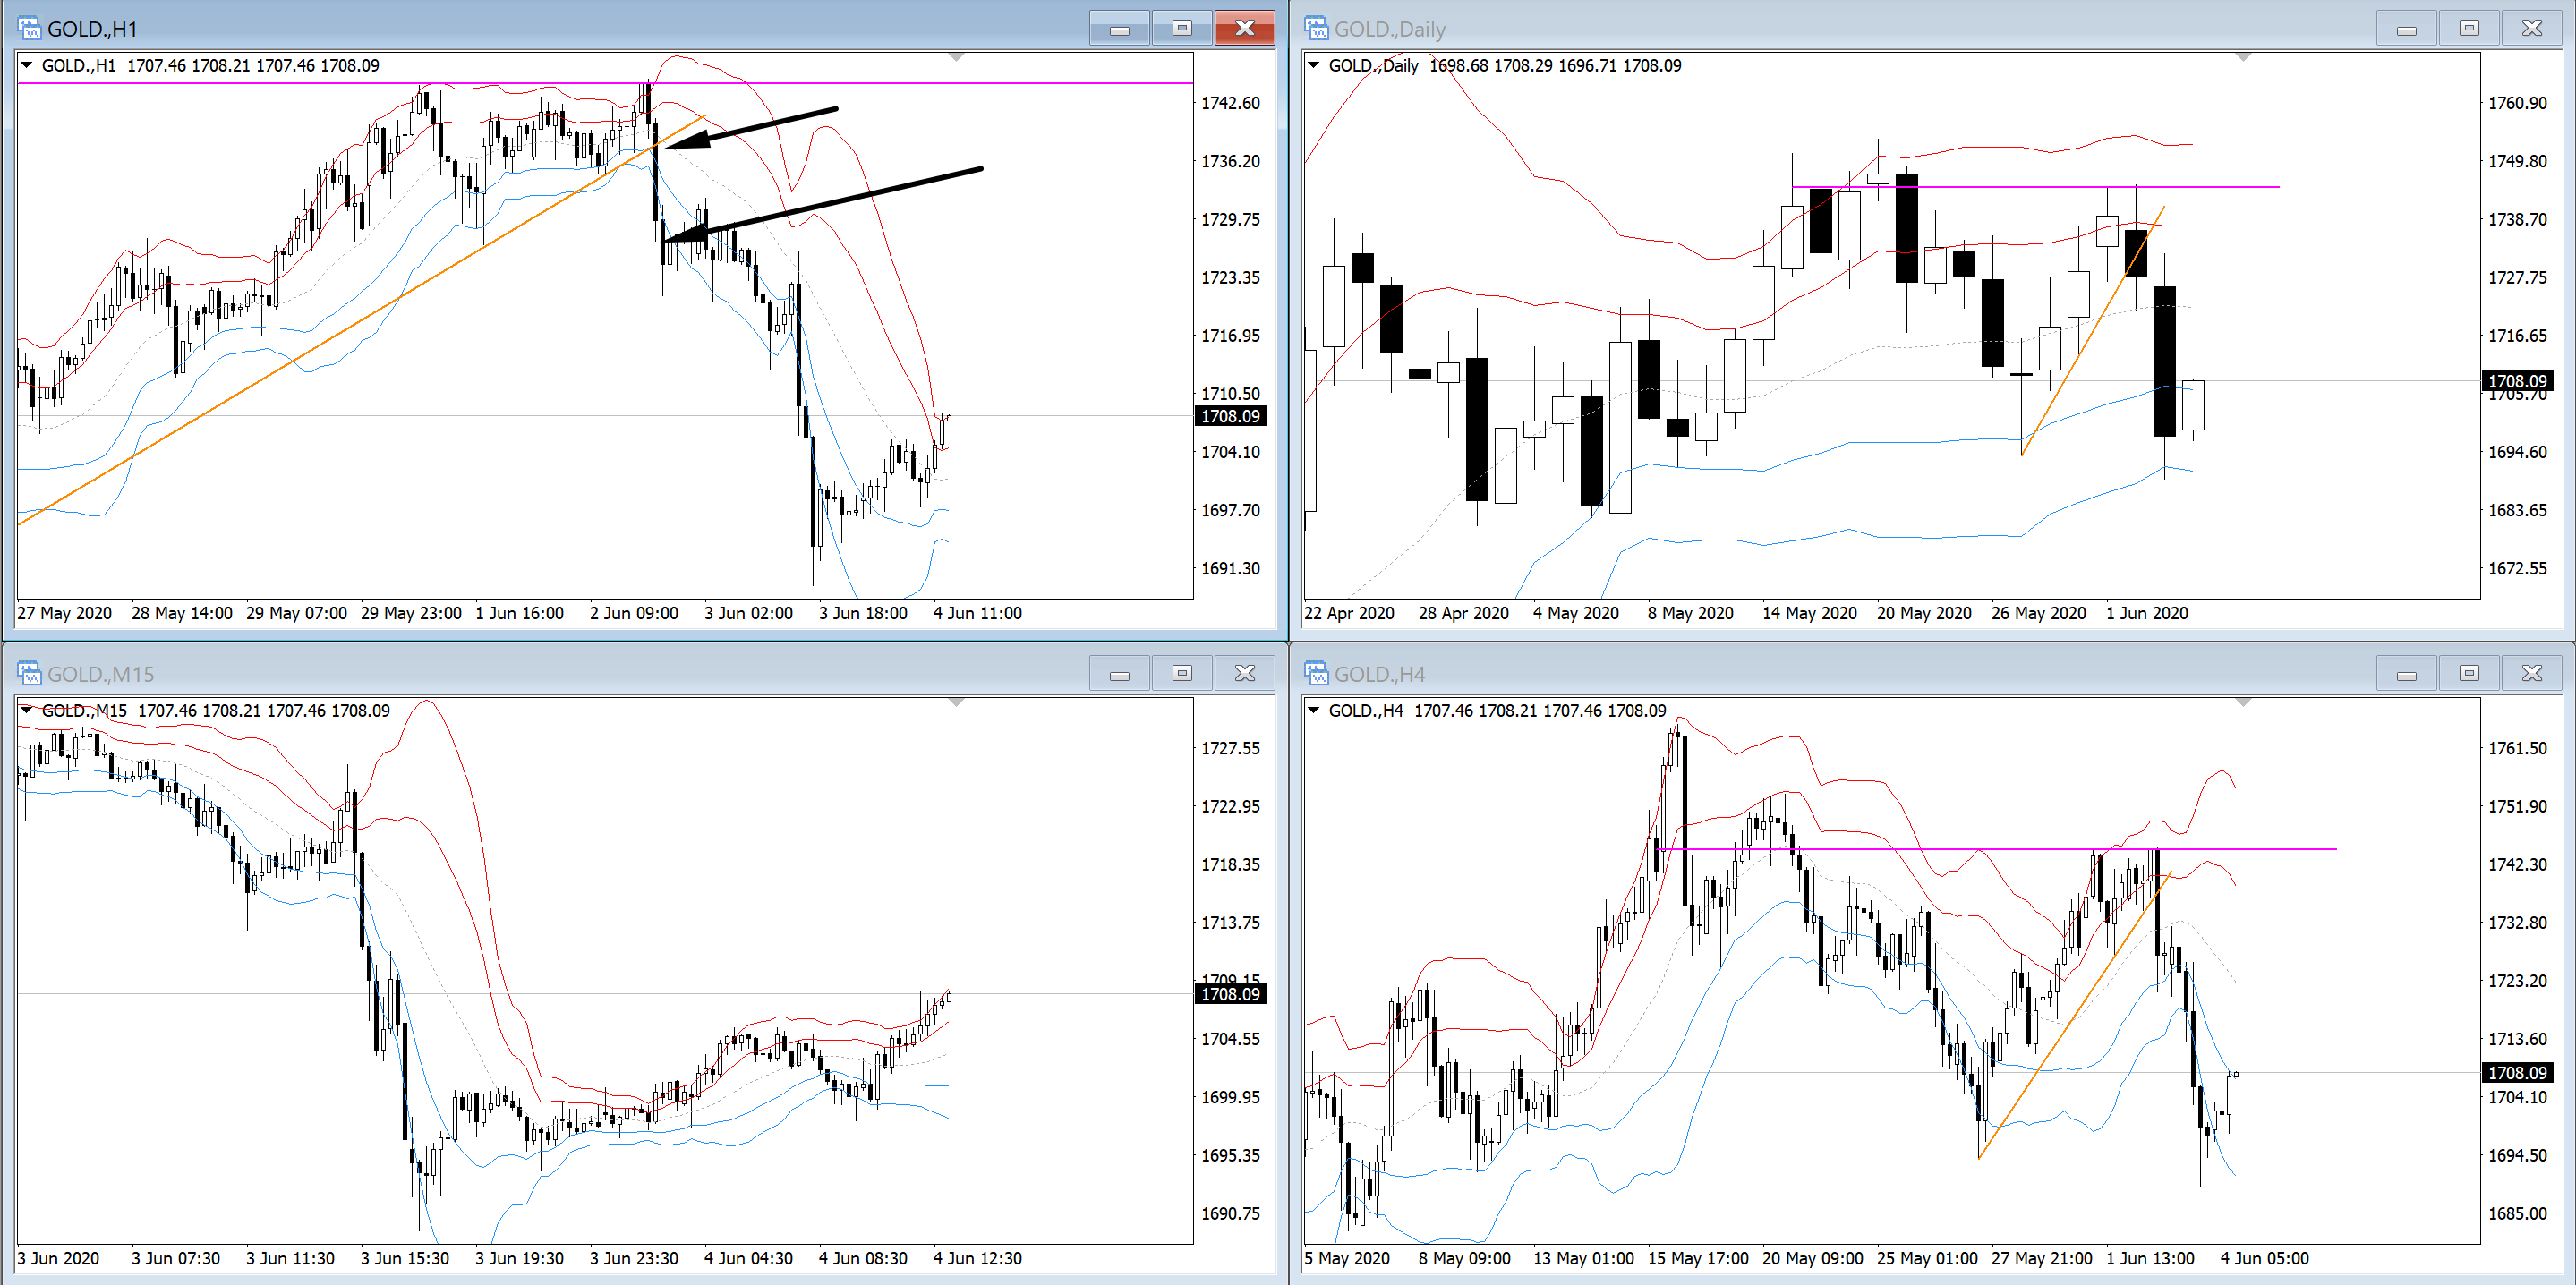Click the GOLD.,Daily chart window icon
Screen dimensions: 2576x1285
pos(1316,28)
